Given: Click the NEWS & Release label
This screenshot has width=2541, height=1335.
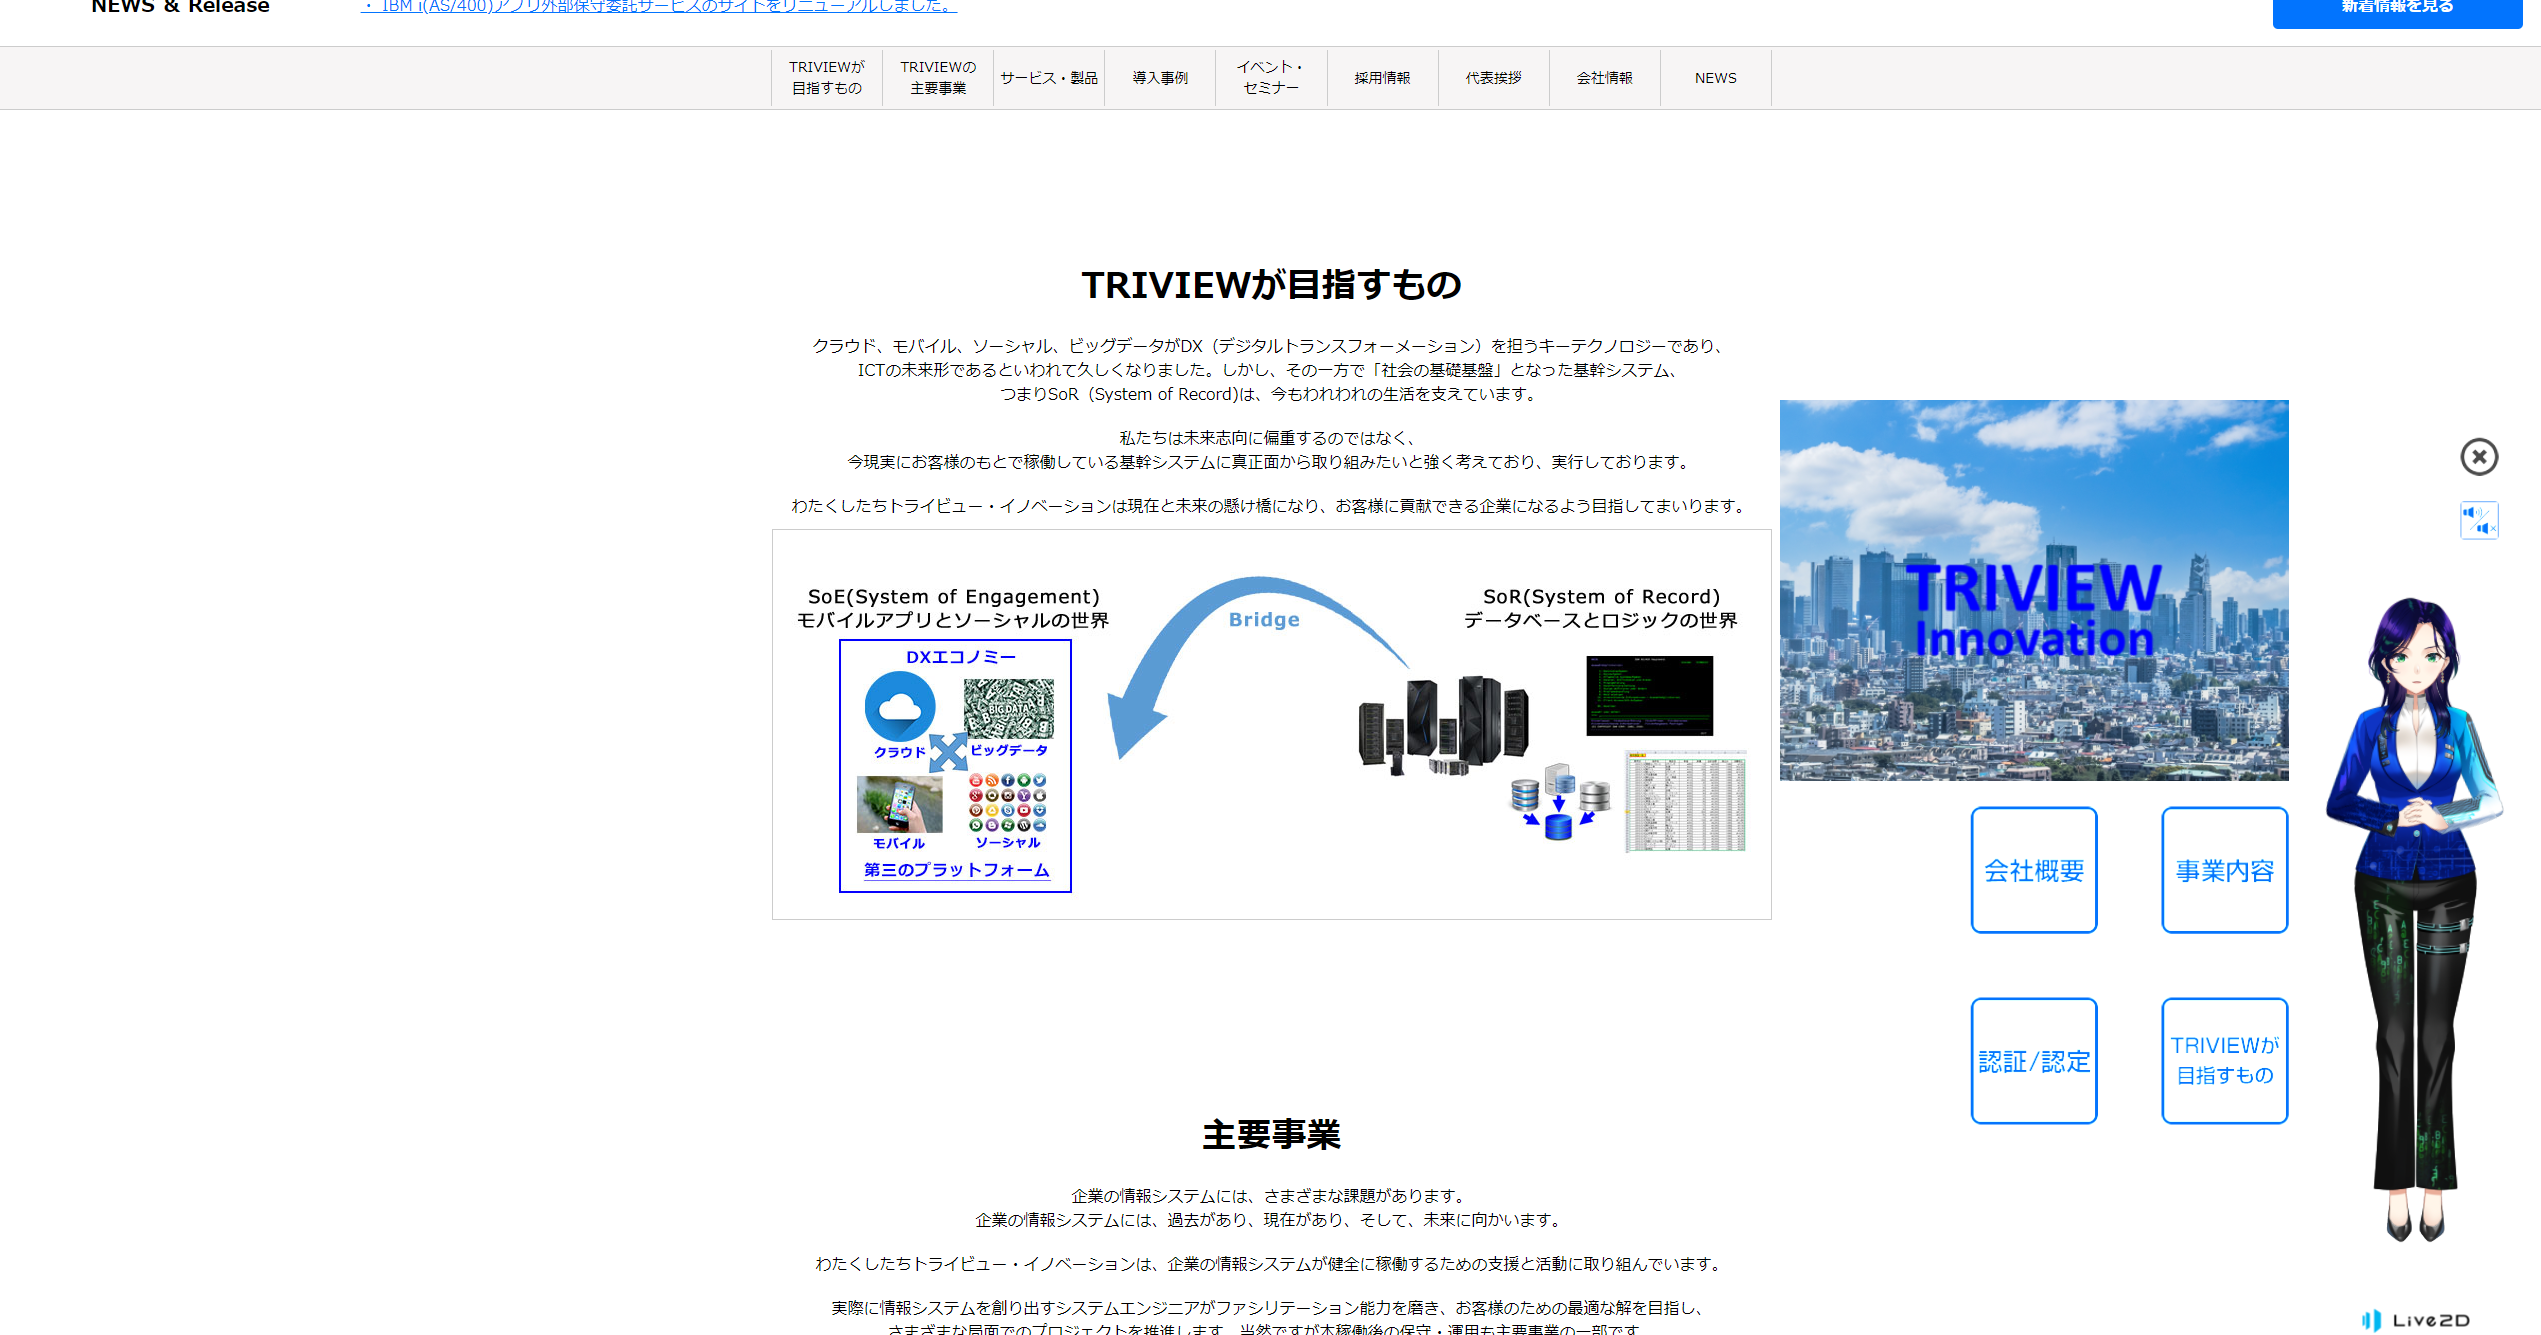Looking at the screenshot, I should 180,7.
